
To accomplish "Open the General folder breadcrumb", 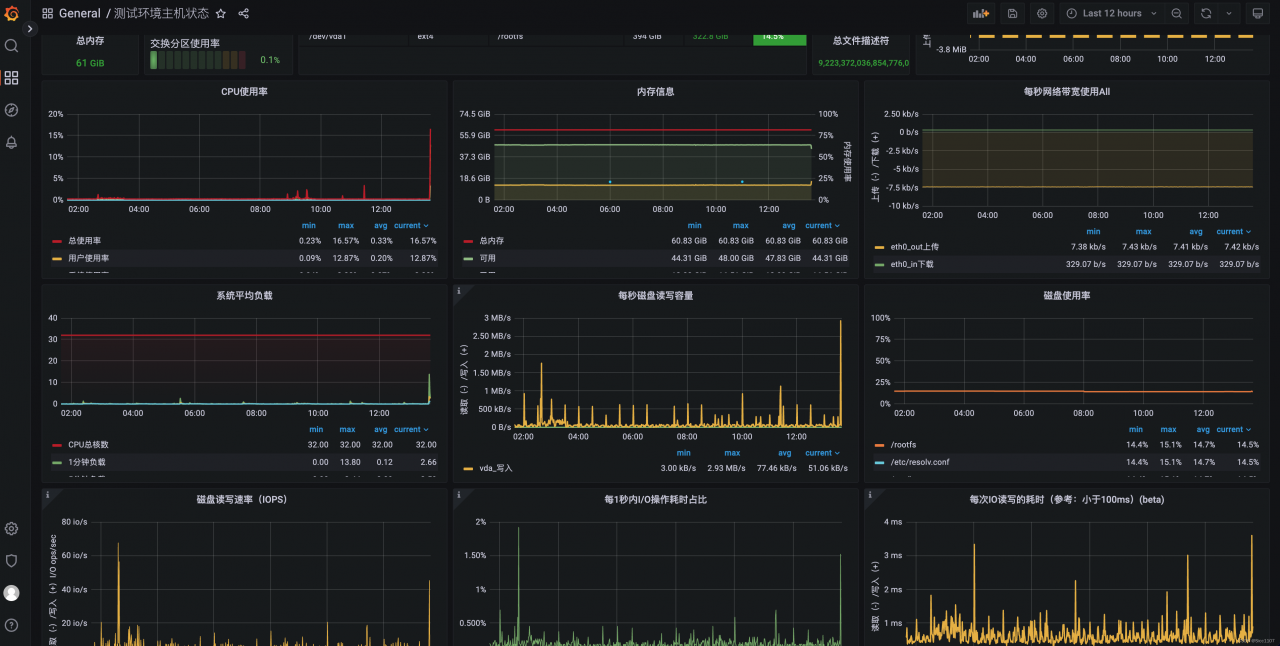I will [x=80, y=14].
